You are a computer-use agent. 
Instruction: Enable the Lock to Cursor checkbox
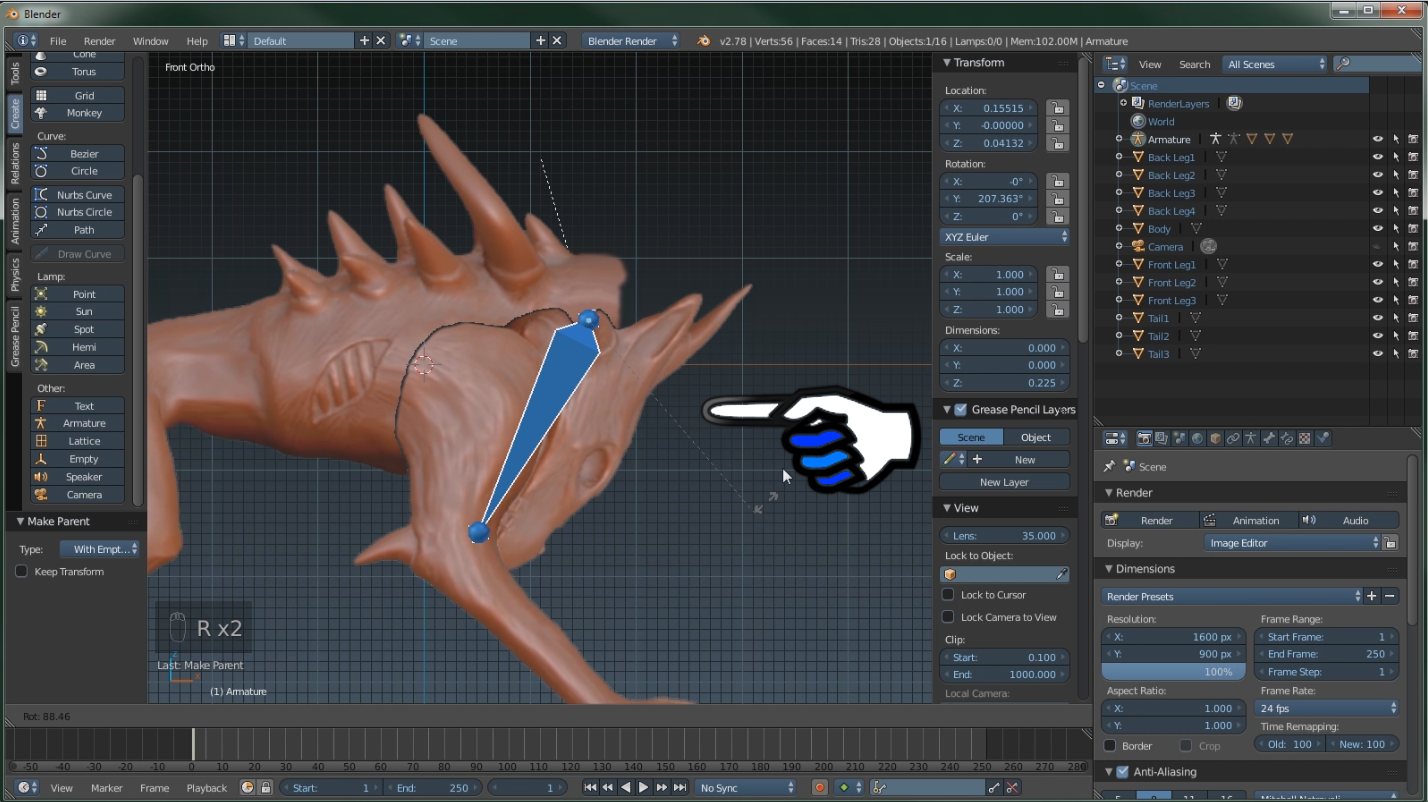pos(948,594)
